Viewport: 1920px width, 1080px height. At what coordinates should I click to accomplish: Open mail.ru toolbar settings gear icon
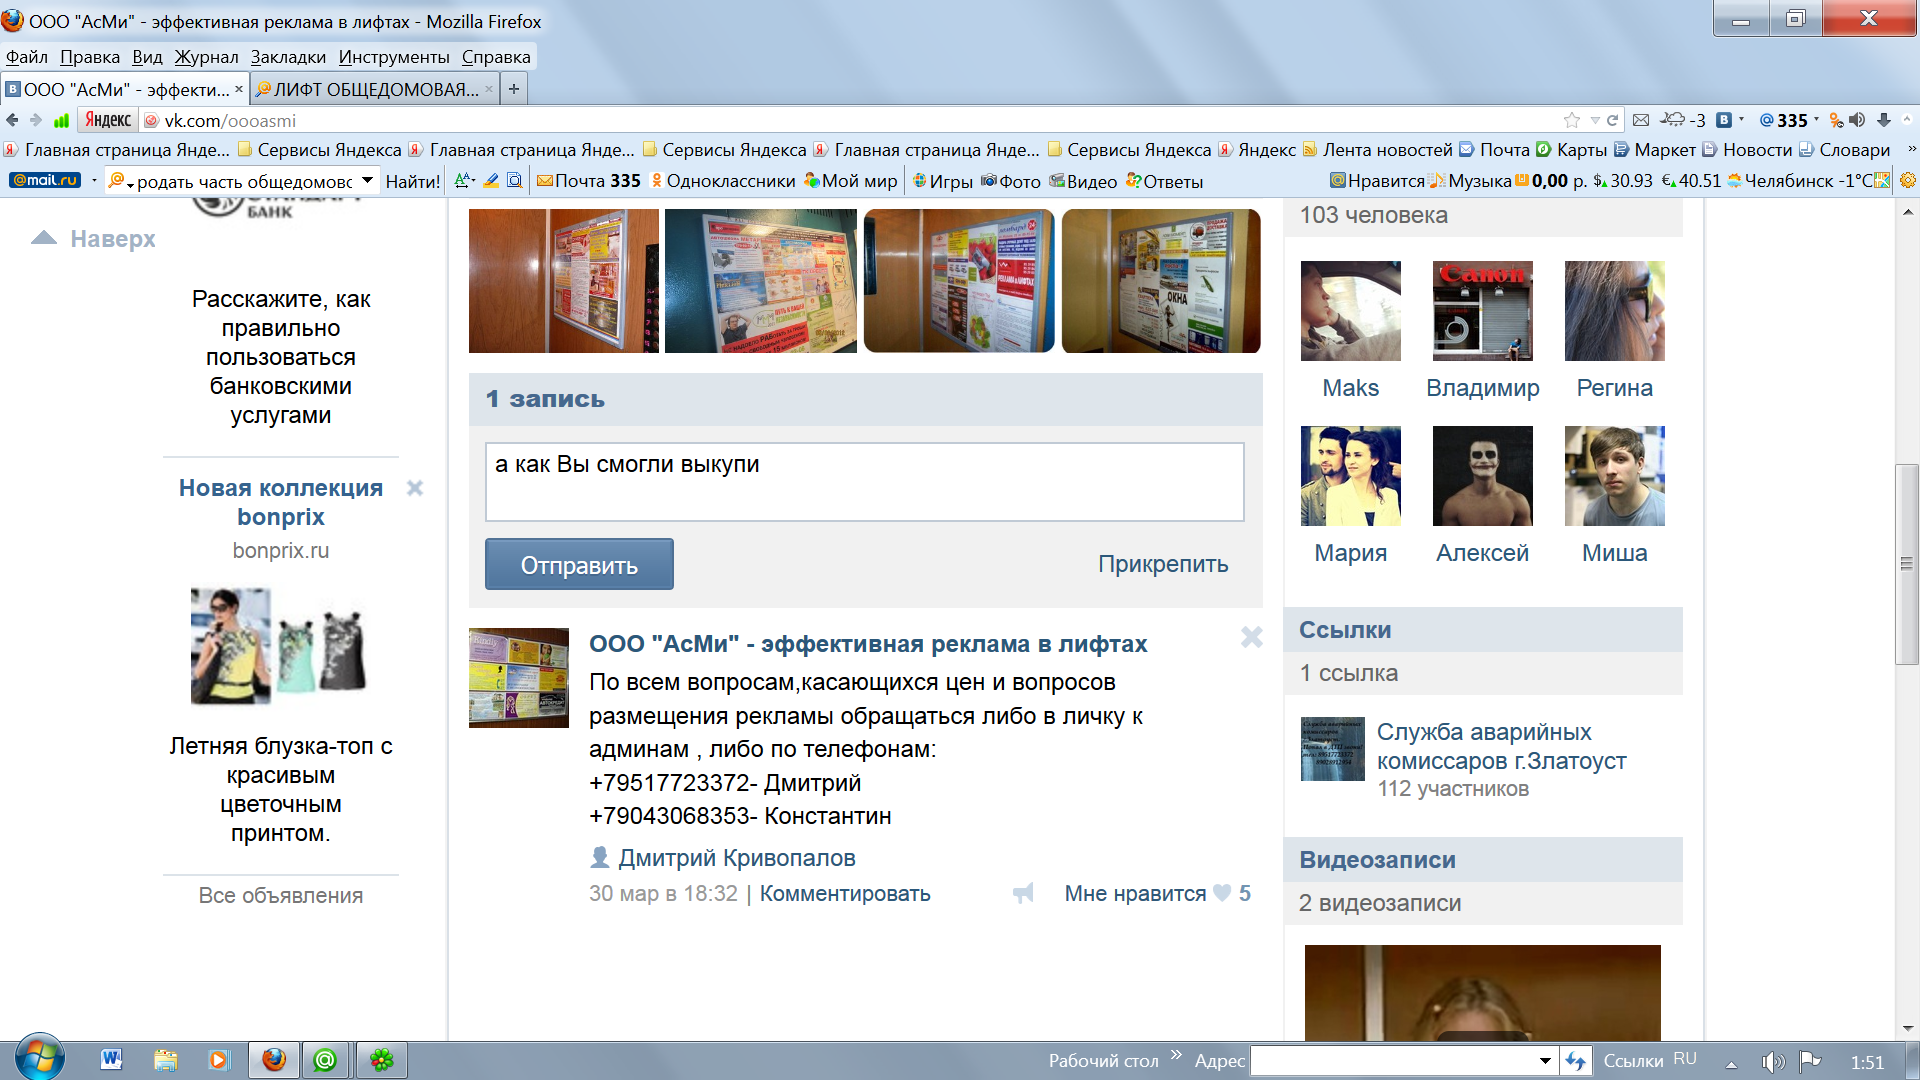[1907, 181]
